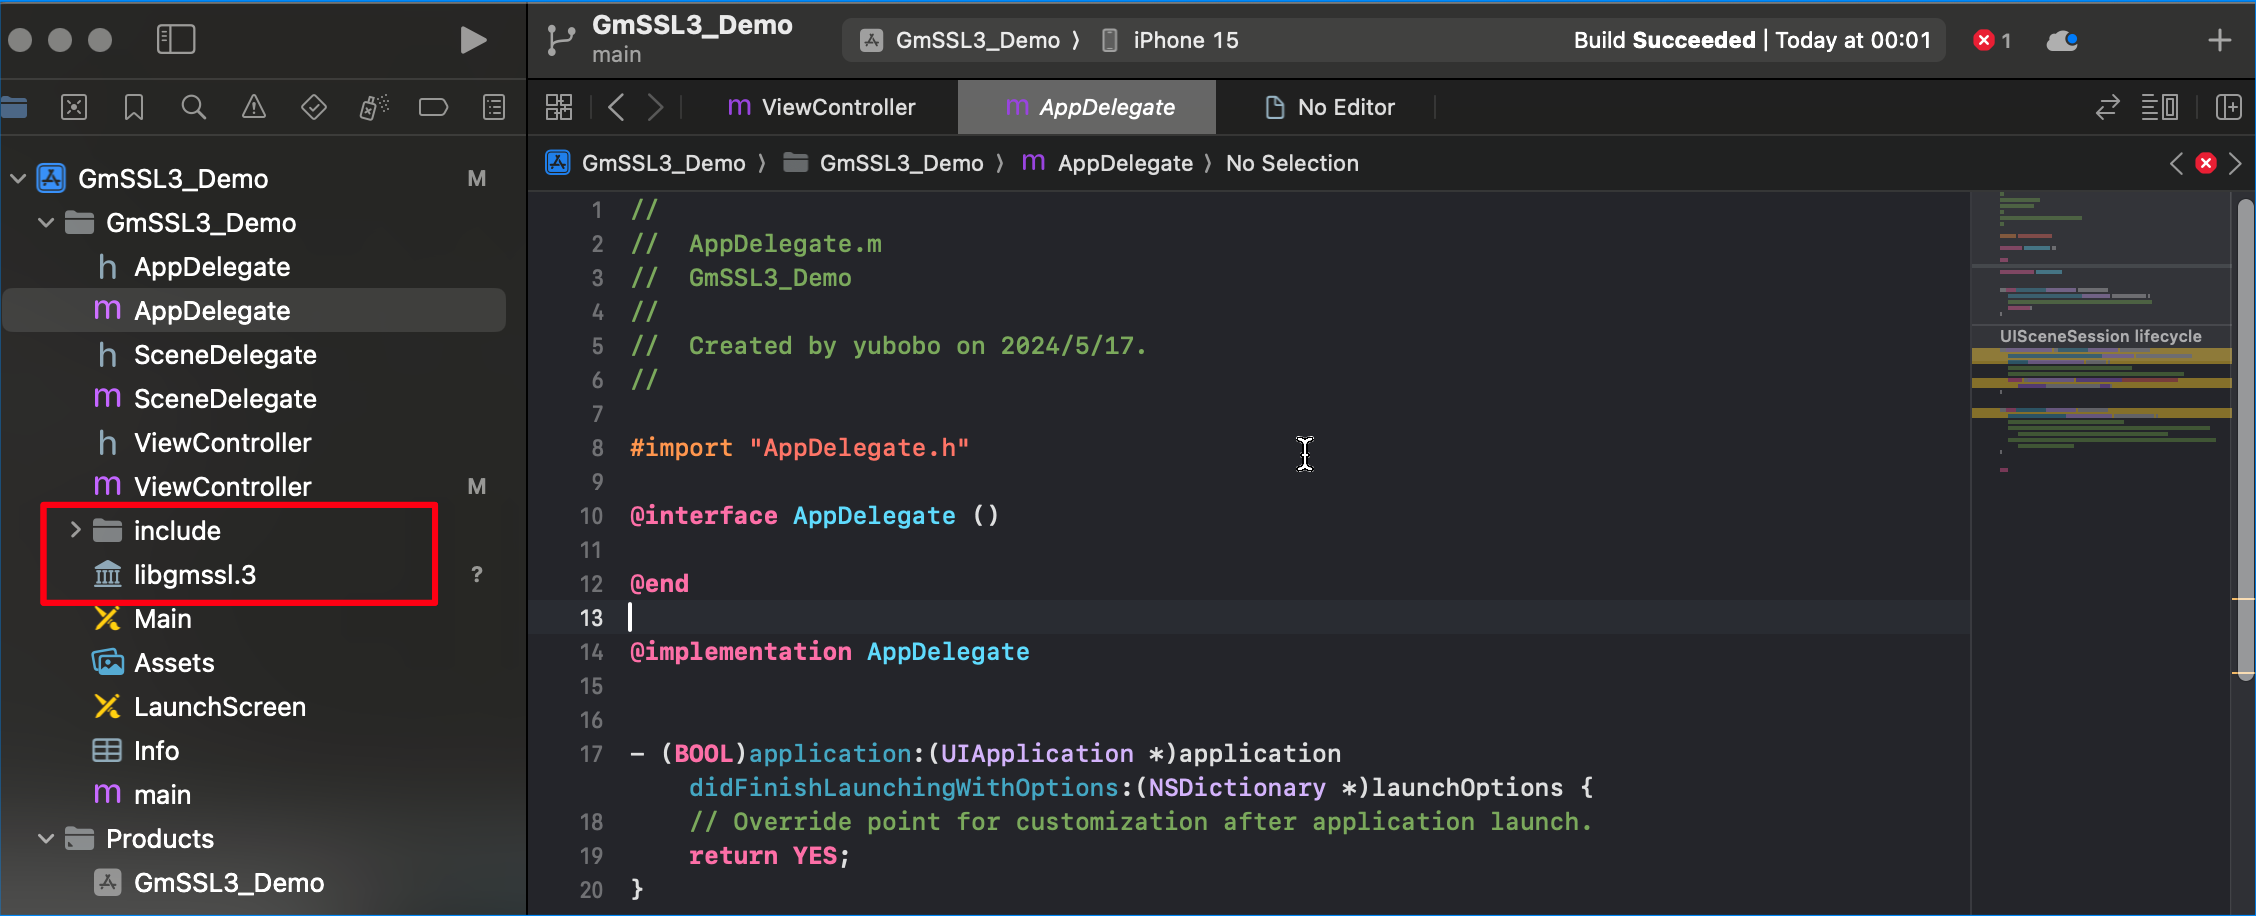The width and height of the screenshot is (2256, 916).
Task: Open the Find navigator magnifier
Action: click(194, 107)
